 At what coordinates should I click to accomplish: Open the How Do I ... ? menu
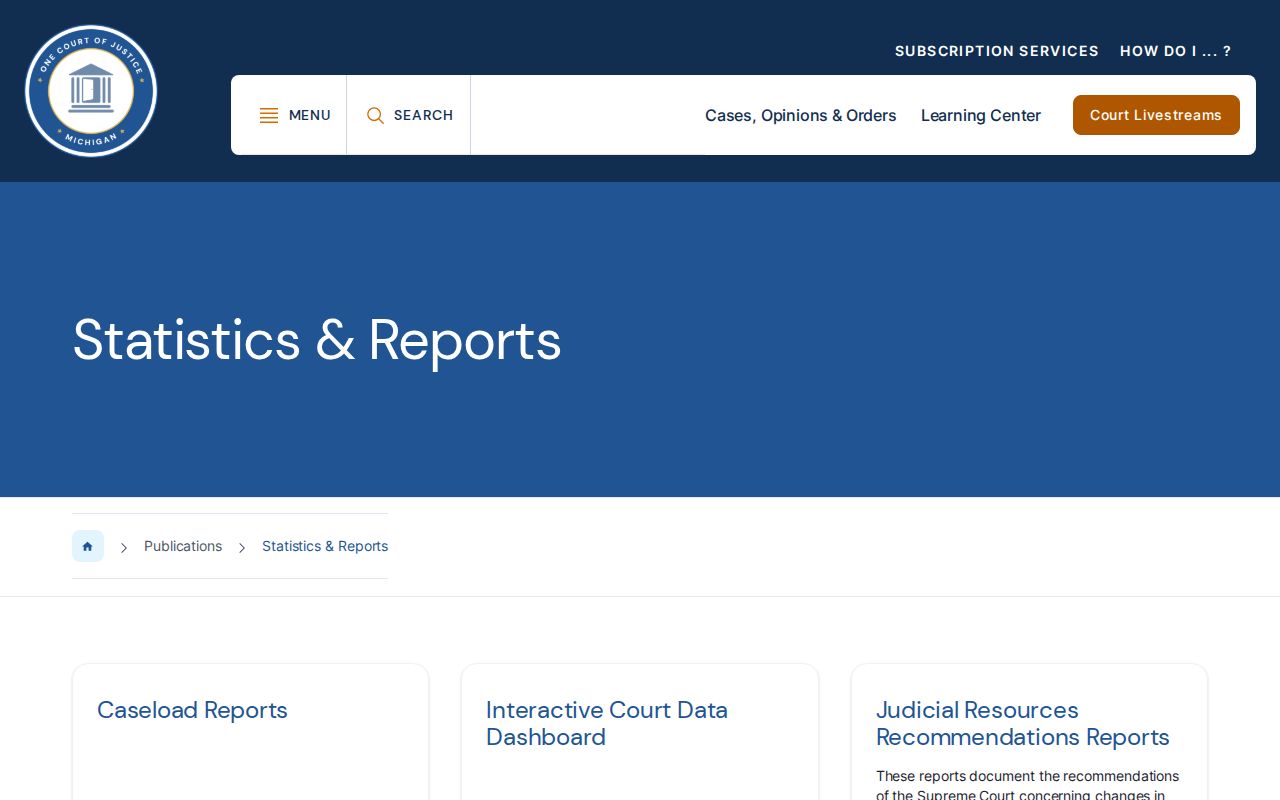(1175, 51)
